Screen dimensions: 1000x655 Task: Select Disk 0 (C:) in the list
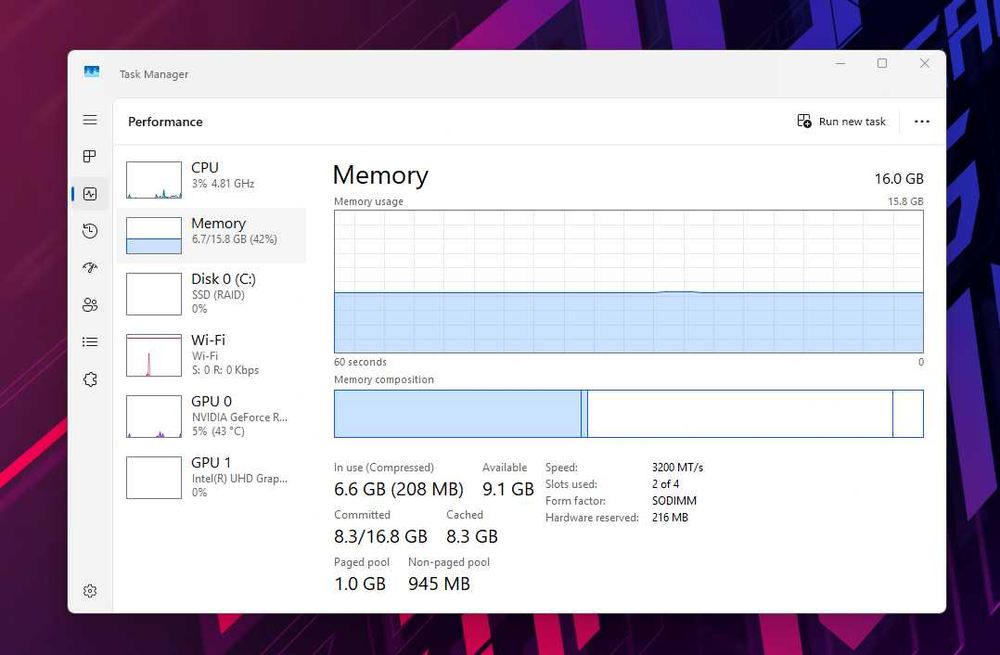click(x=212, y=293)
